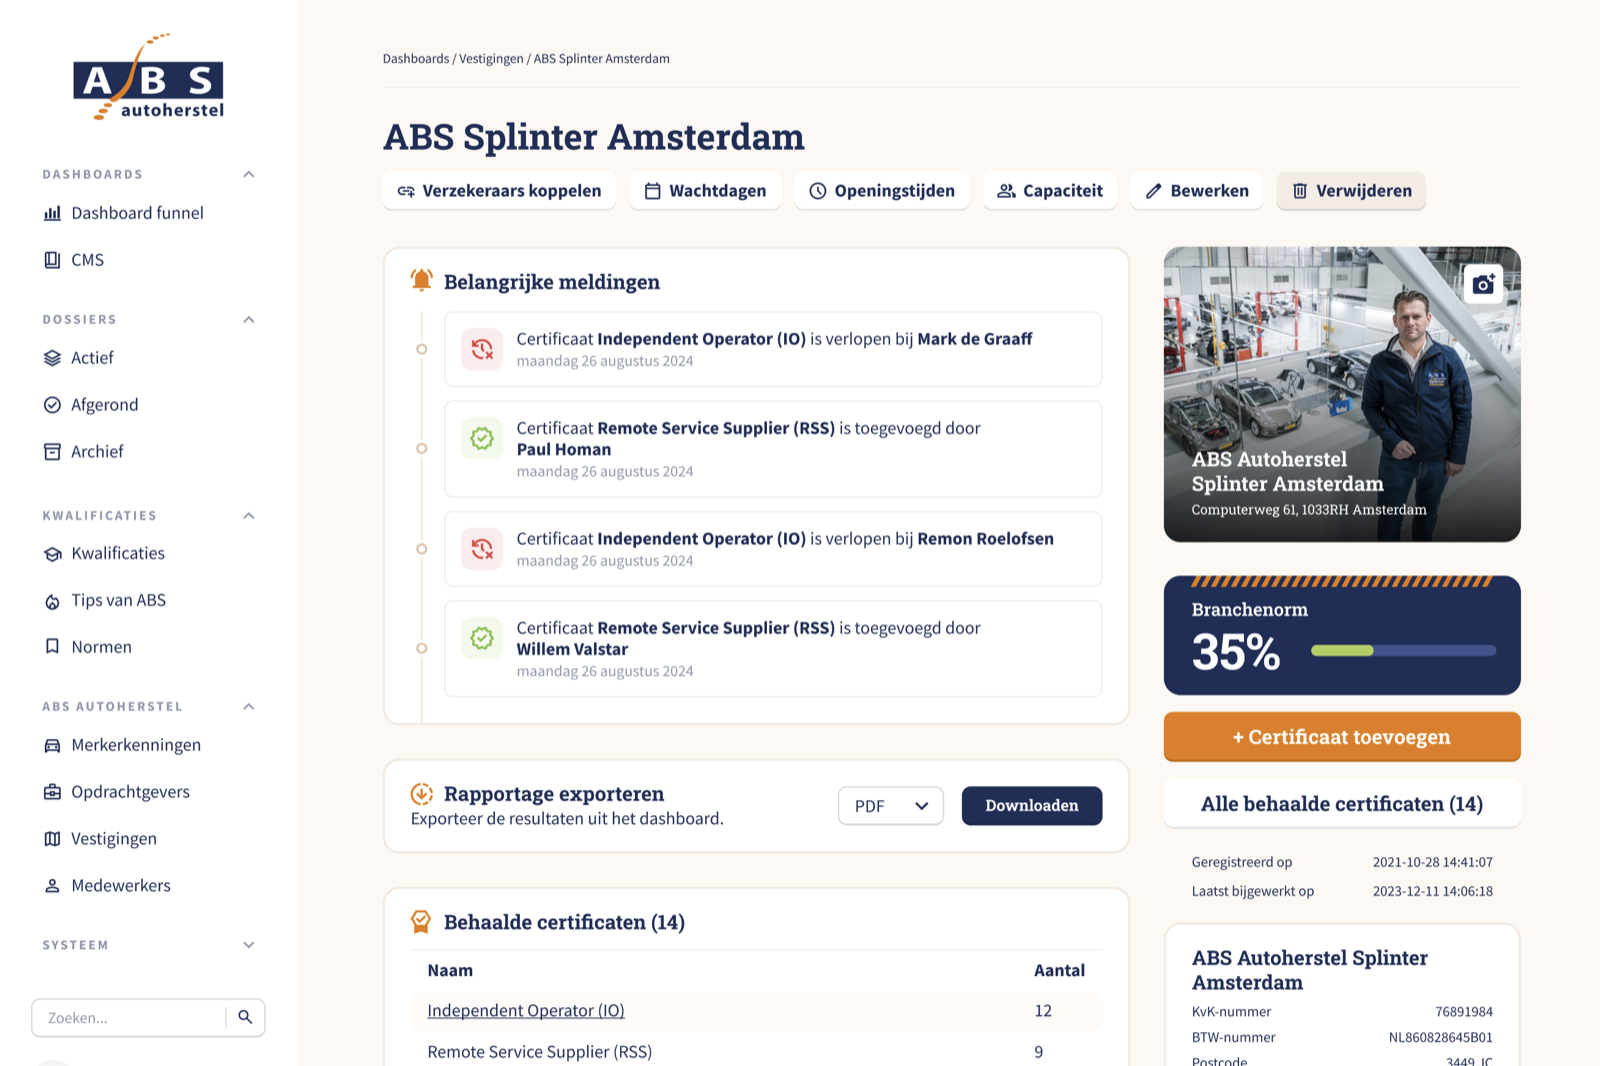Click the Kwalificaties graduation cap icon
Screen dimensions: 1600x1066
click(x=52, y=554)
